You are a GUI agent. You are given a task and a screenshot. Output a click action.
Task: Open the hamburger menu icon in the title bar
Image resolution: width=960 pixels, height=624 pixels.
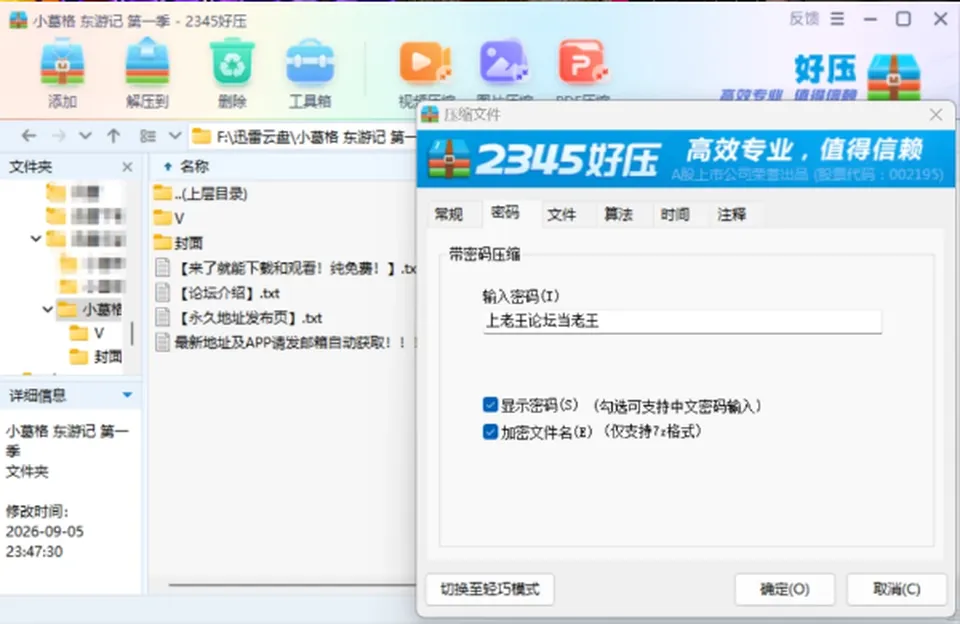pos(838,20)
